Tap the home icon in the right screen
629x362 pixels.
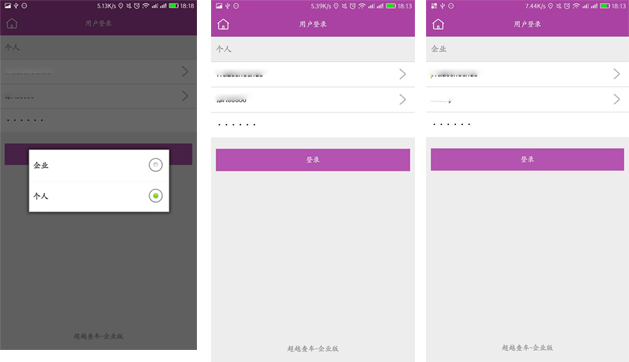coord(438,24)
